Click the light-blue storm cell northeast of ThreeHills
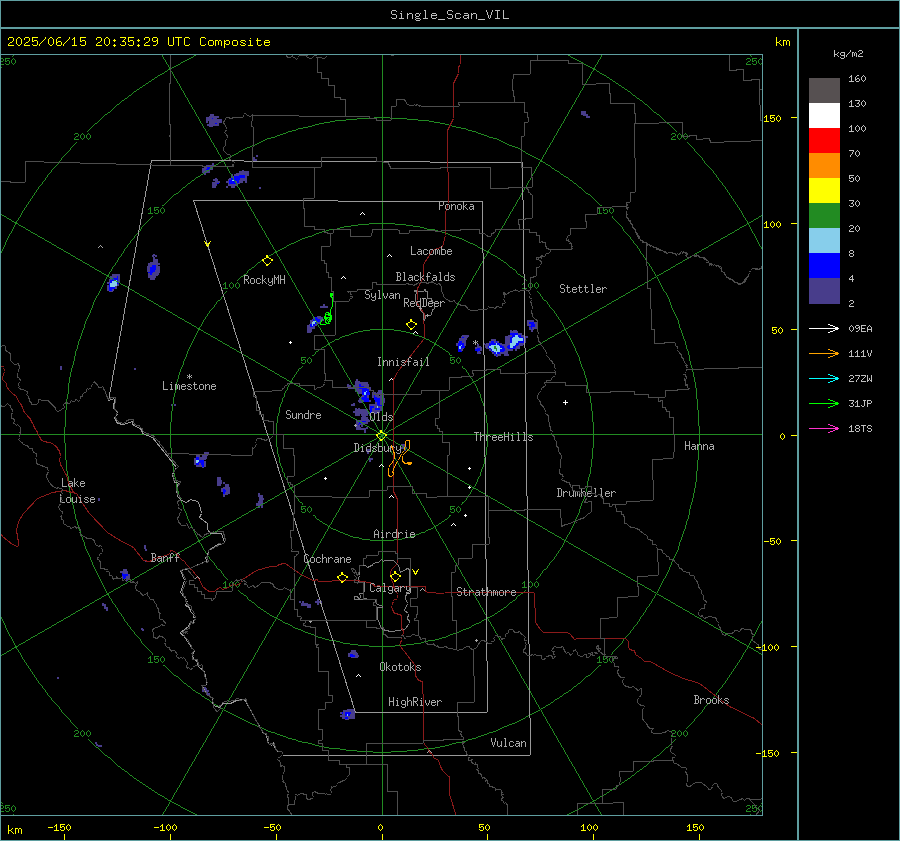 (514, 340)
